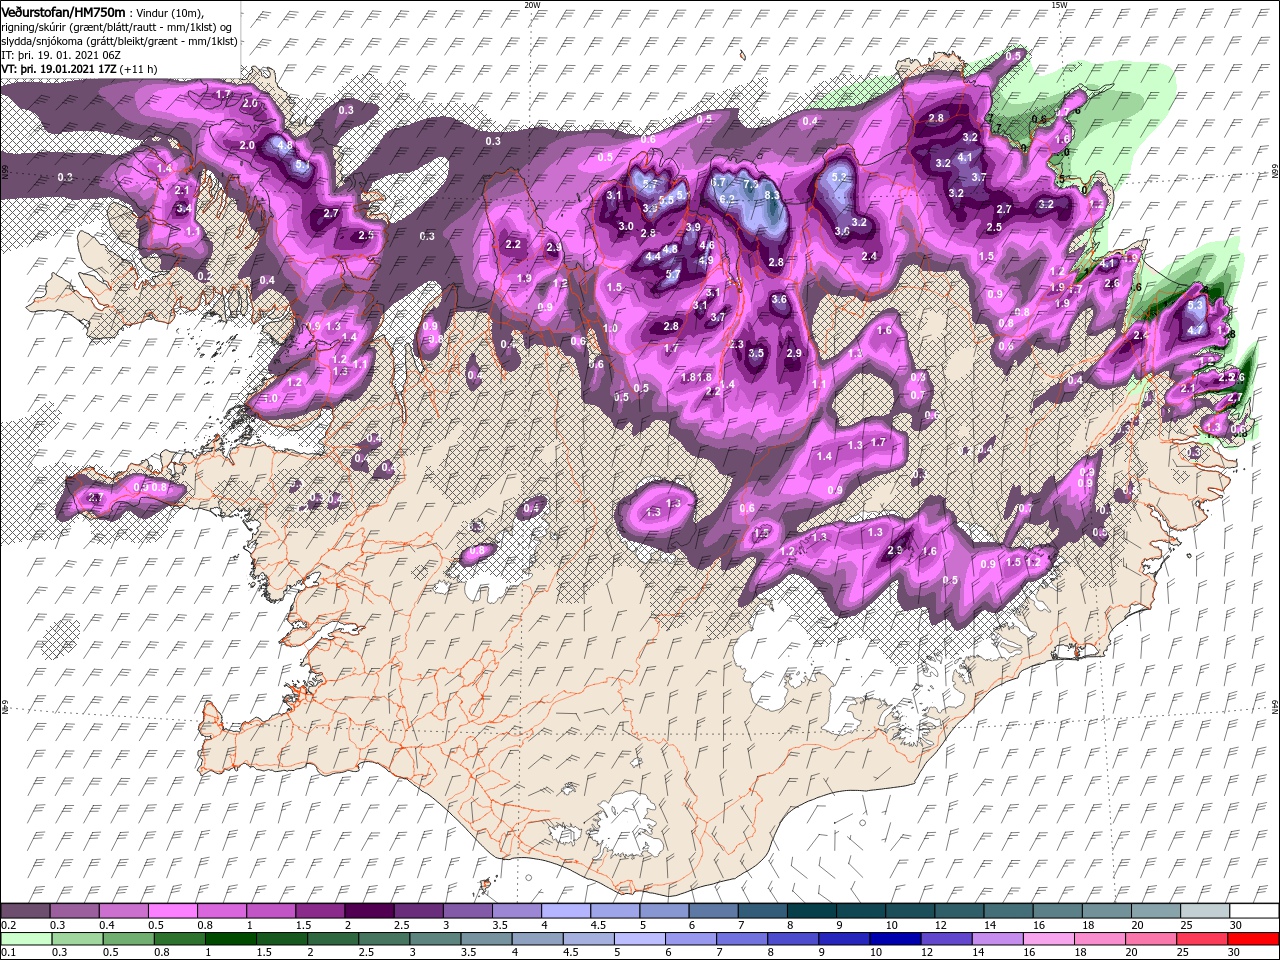Click the 4.7 value near the east coast
This screenshot has width=1280, height=960.
[1195, 329]
